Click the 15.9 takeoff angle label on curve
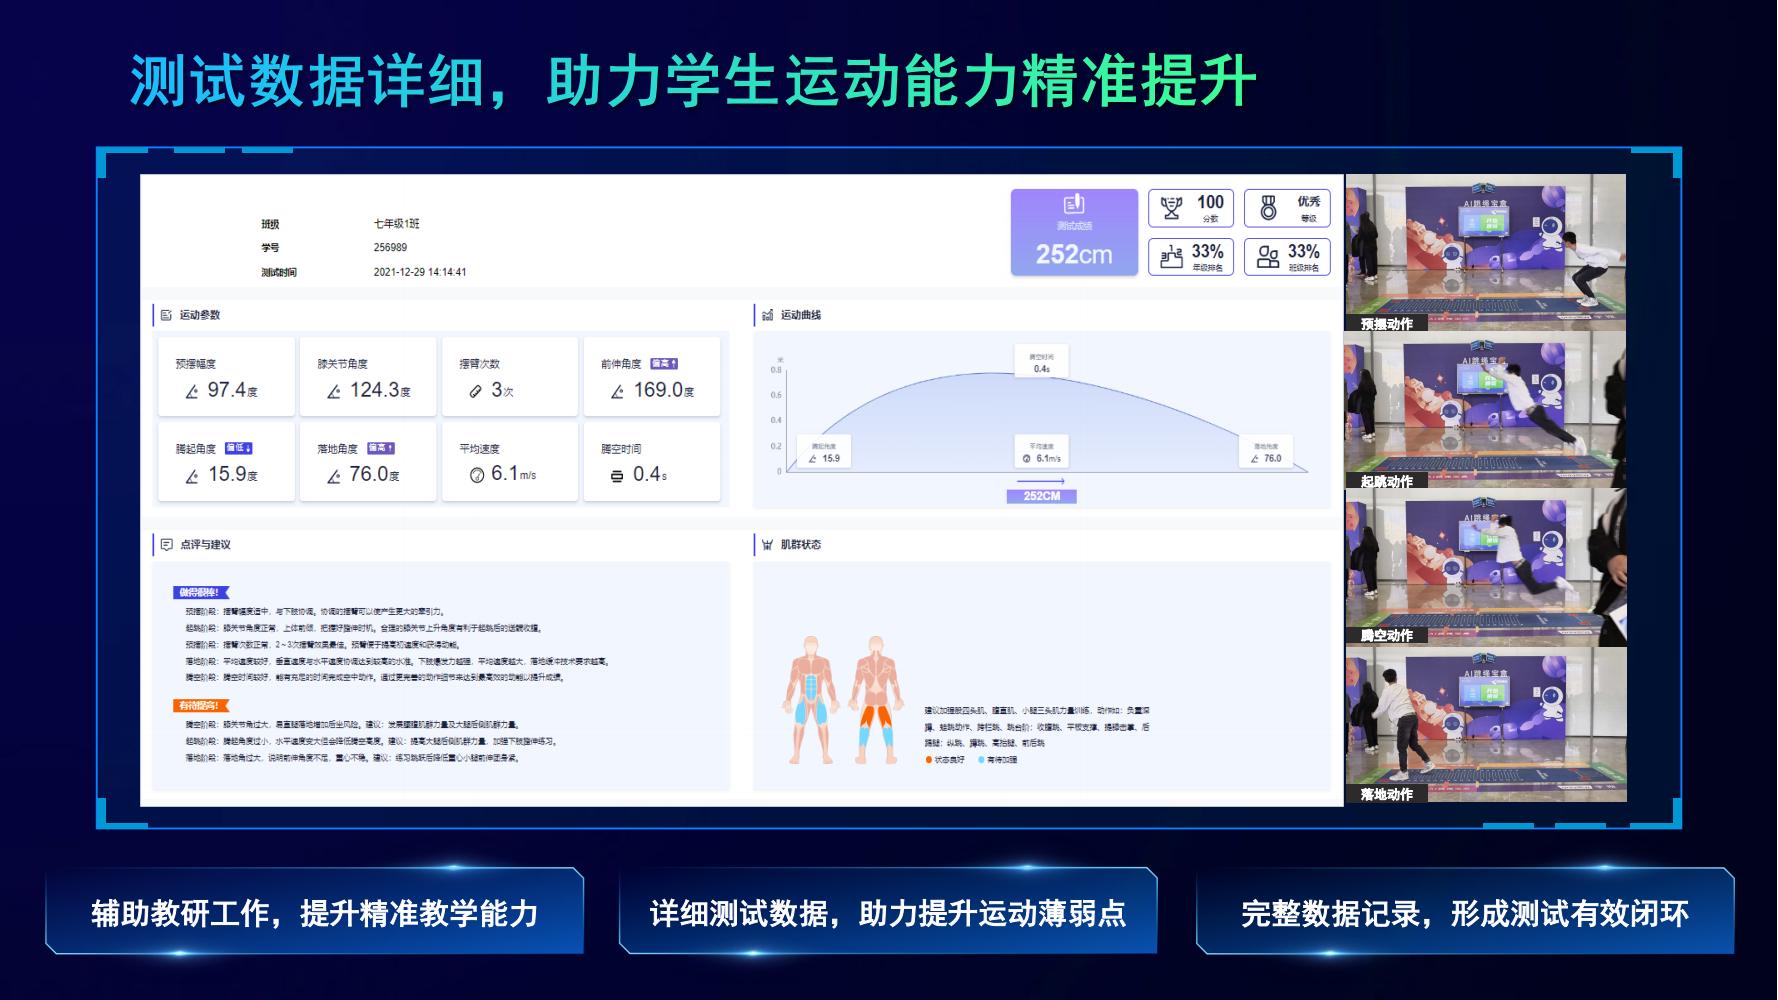Image resolution: width=1778 pixels, height=1000 pixels. (823, 452)
